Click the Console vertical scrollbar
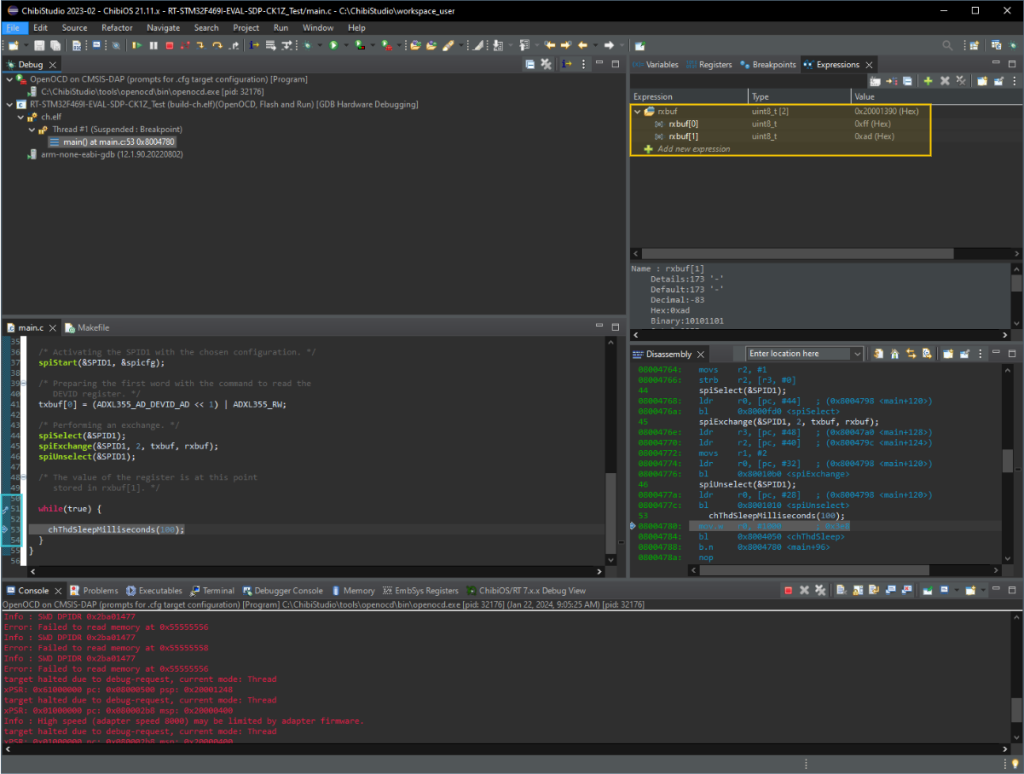 1016,677
